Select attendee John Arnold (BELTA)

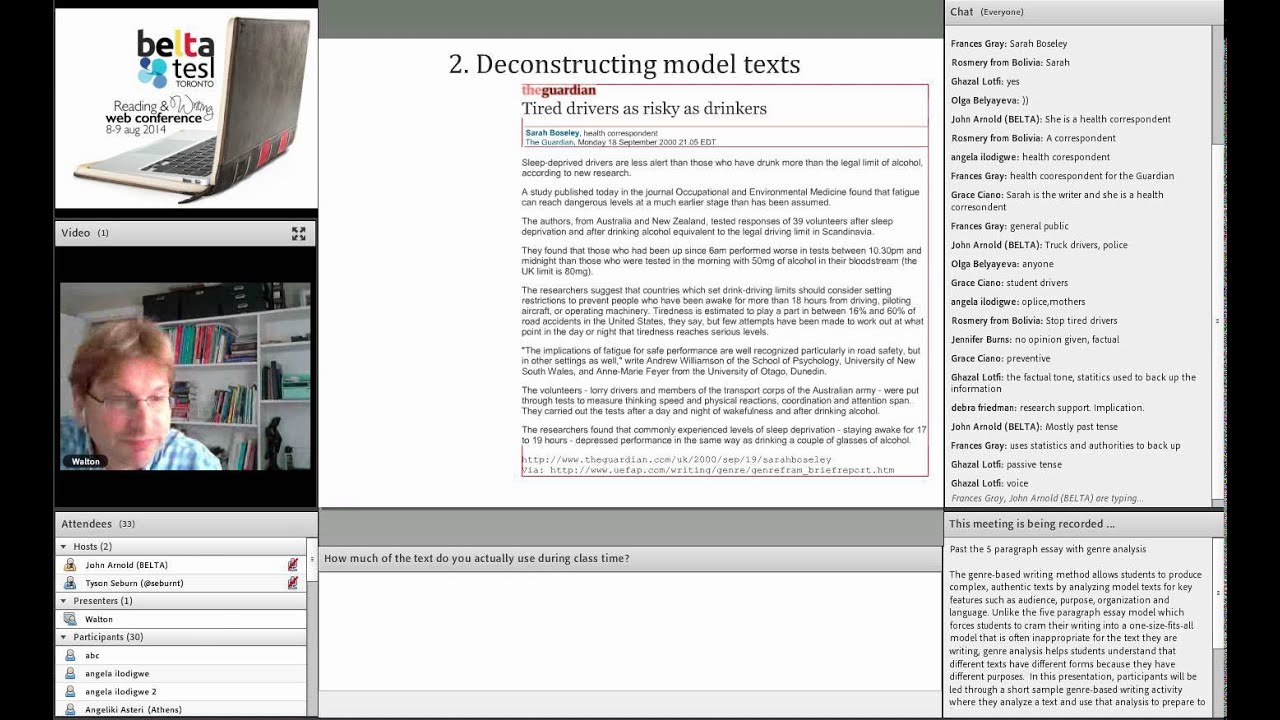click(x=181, y=565)
